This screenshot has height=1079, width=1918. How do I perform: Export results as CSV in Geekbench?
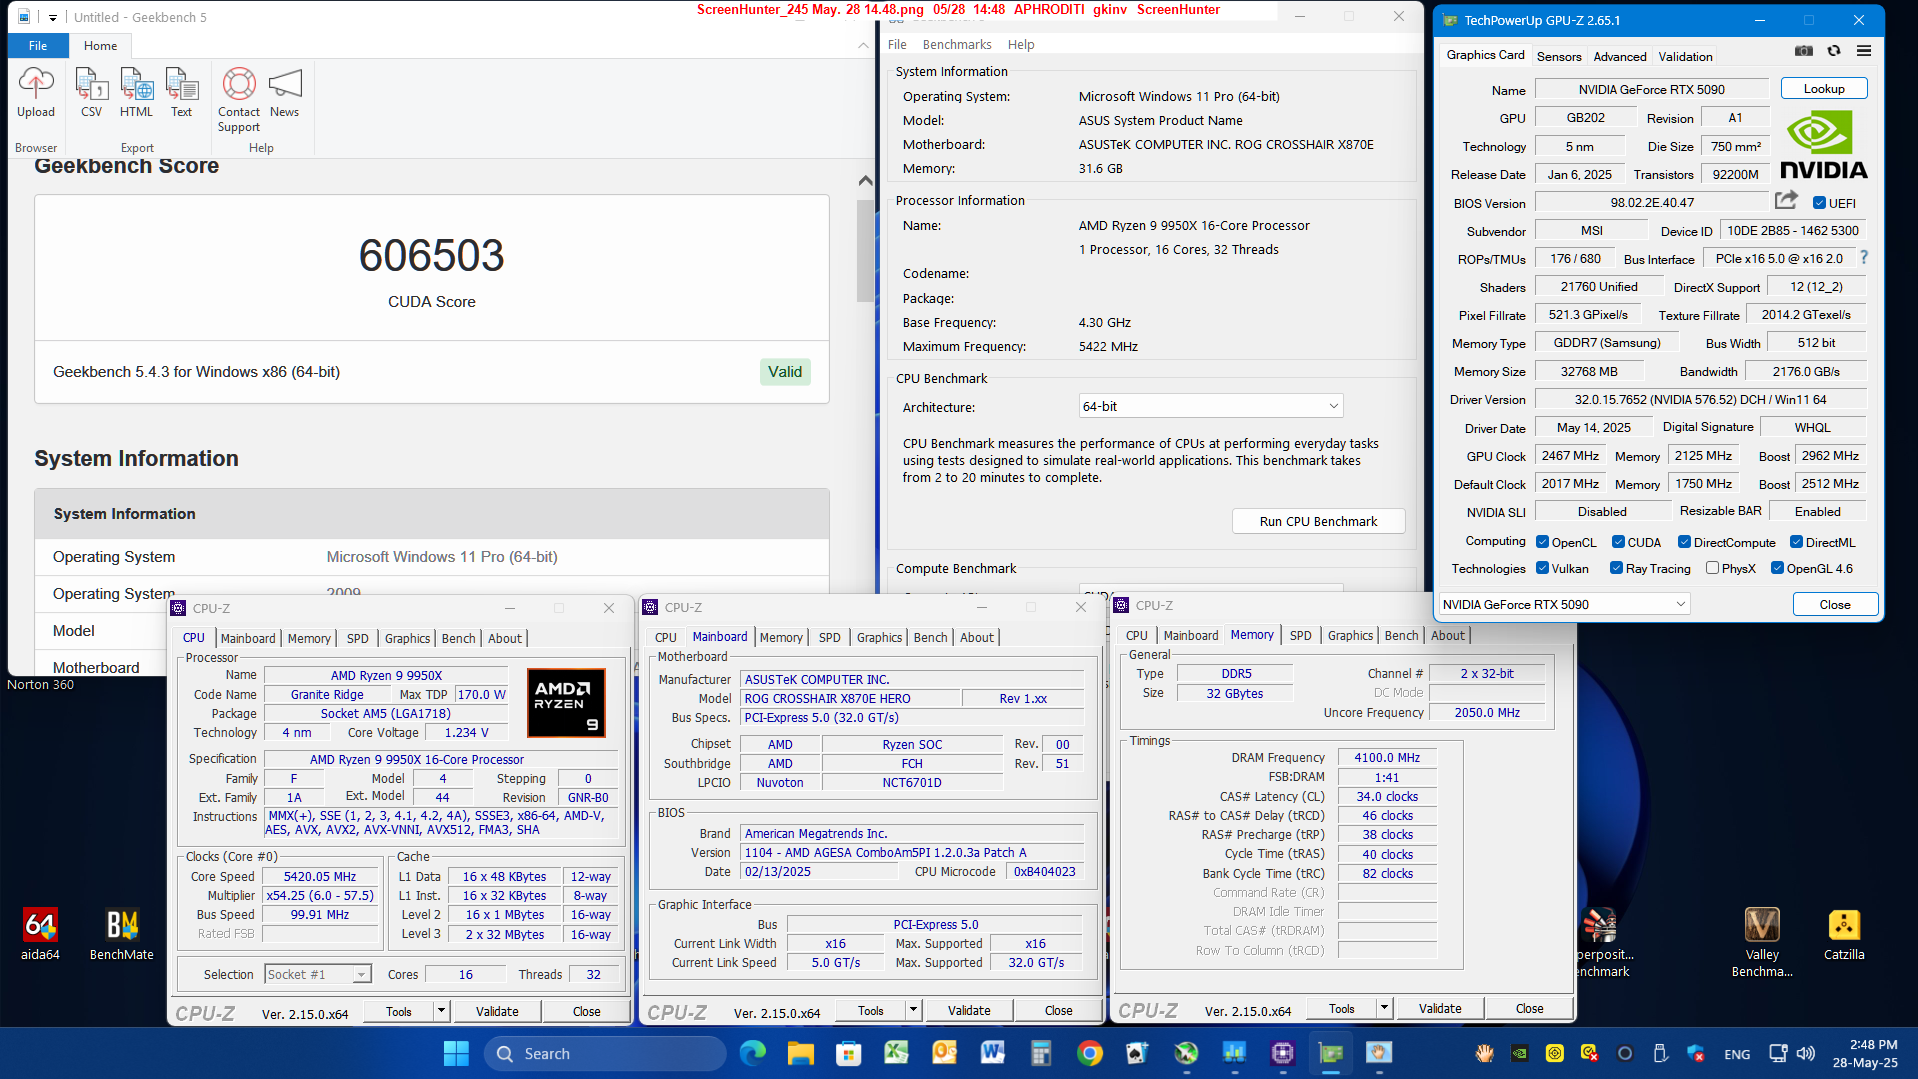tap(91, 92)
